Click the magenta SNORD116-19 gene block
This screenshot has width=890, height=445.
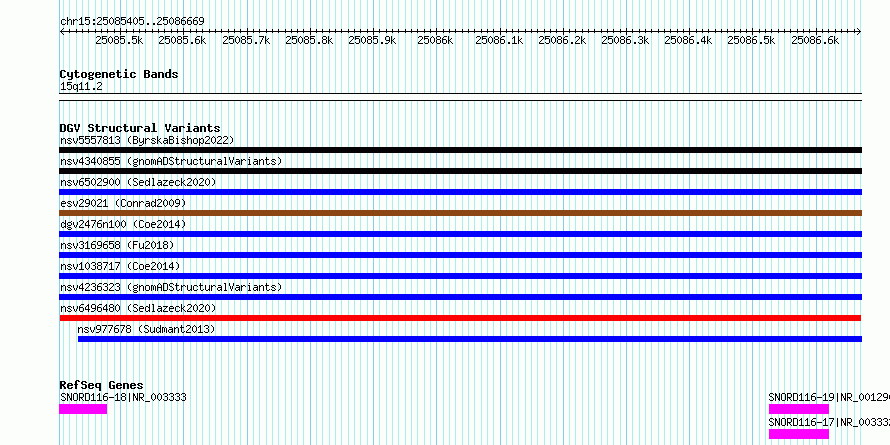[x=799, y=409]
